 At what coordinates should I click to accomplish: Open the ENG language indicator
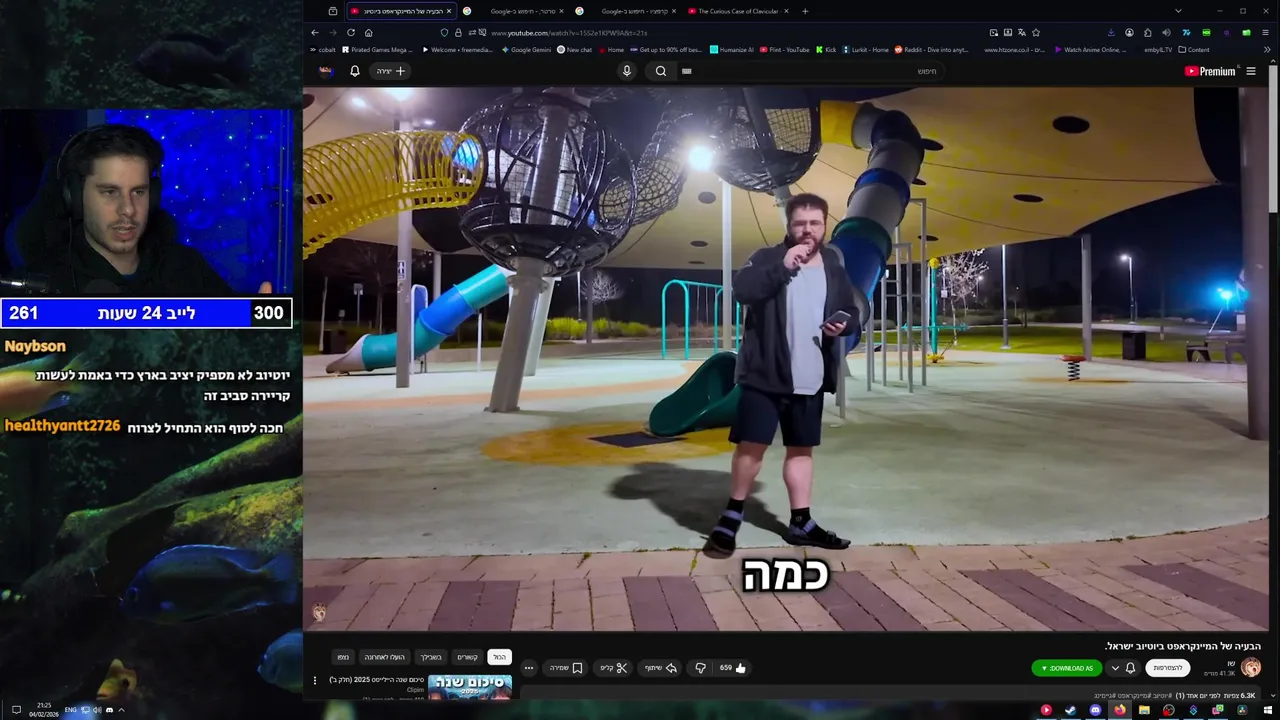click(71, 710)
